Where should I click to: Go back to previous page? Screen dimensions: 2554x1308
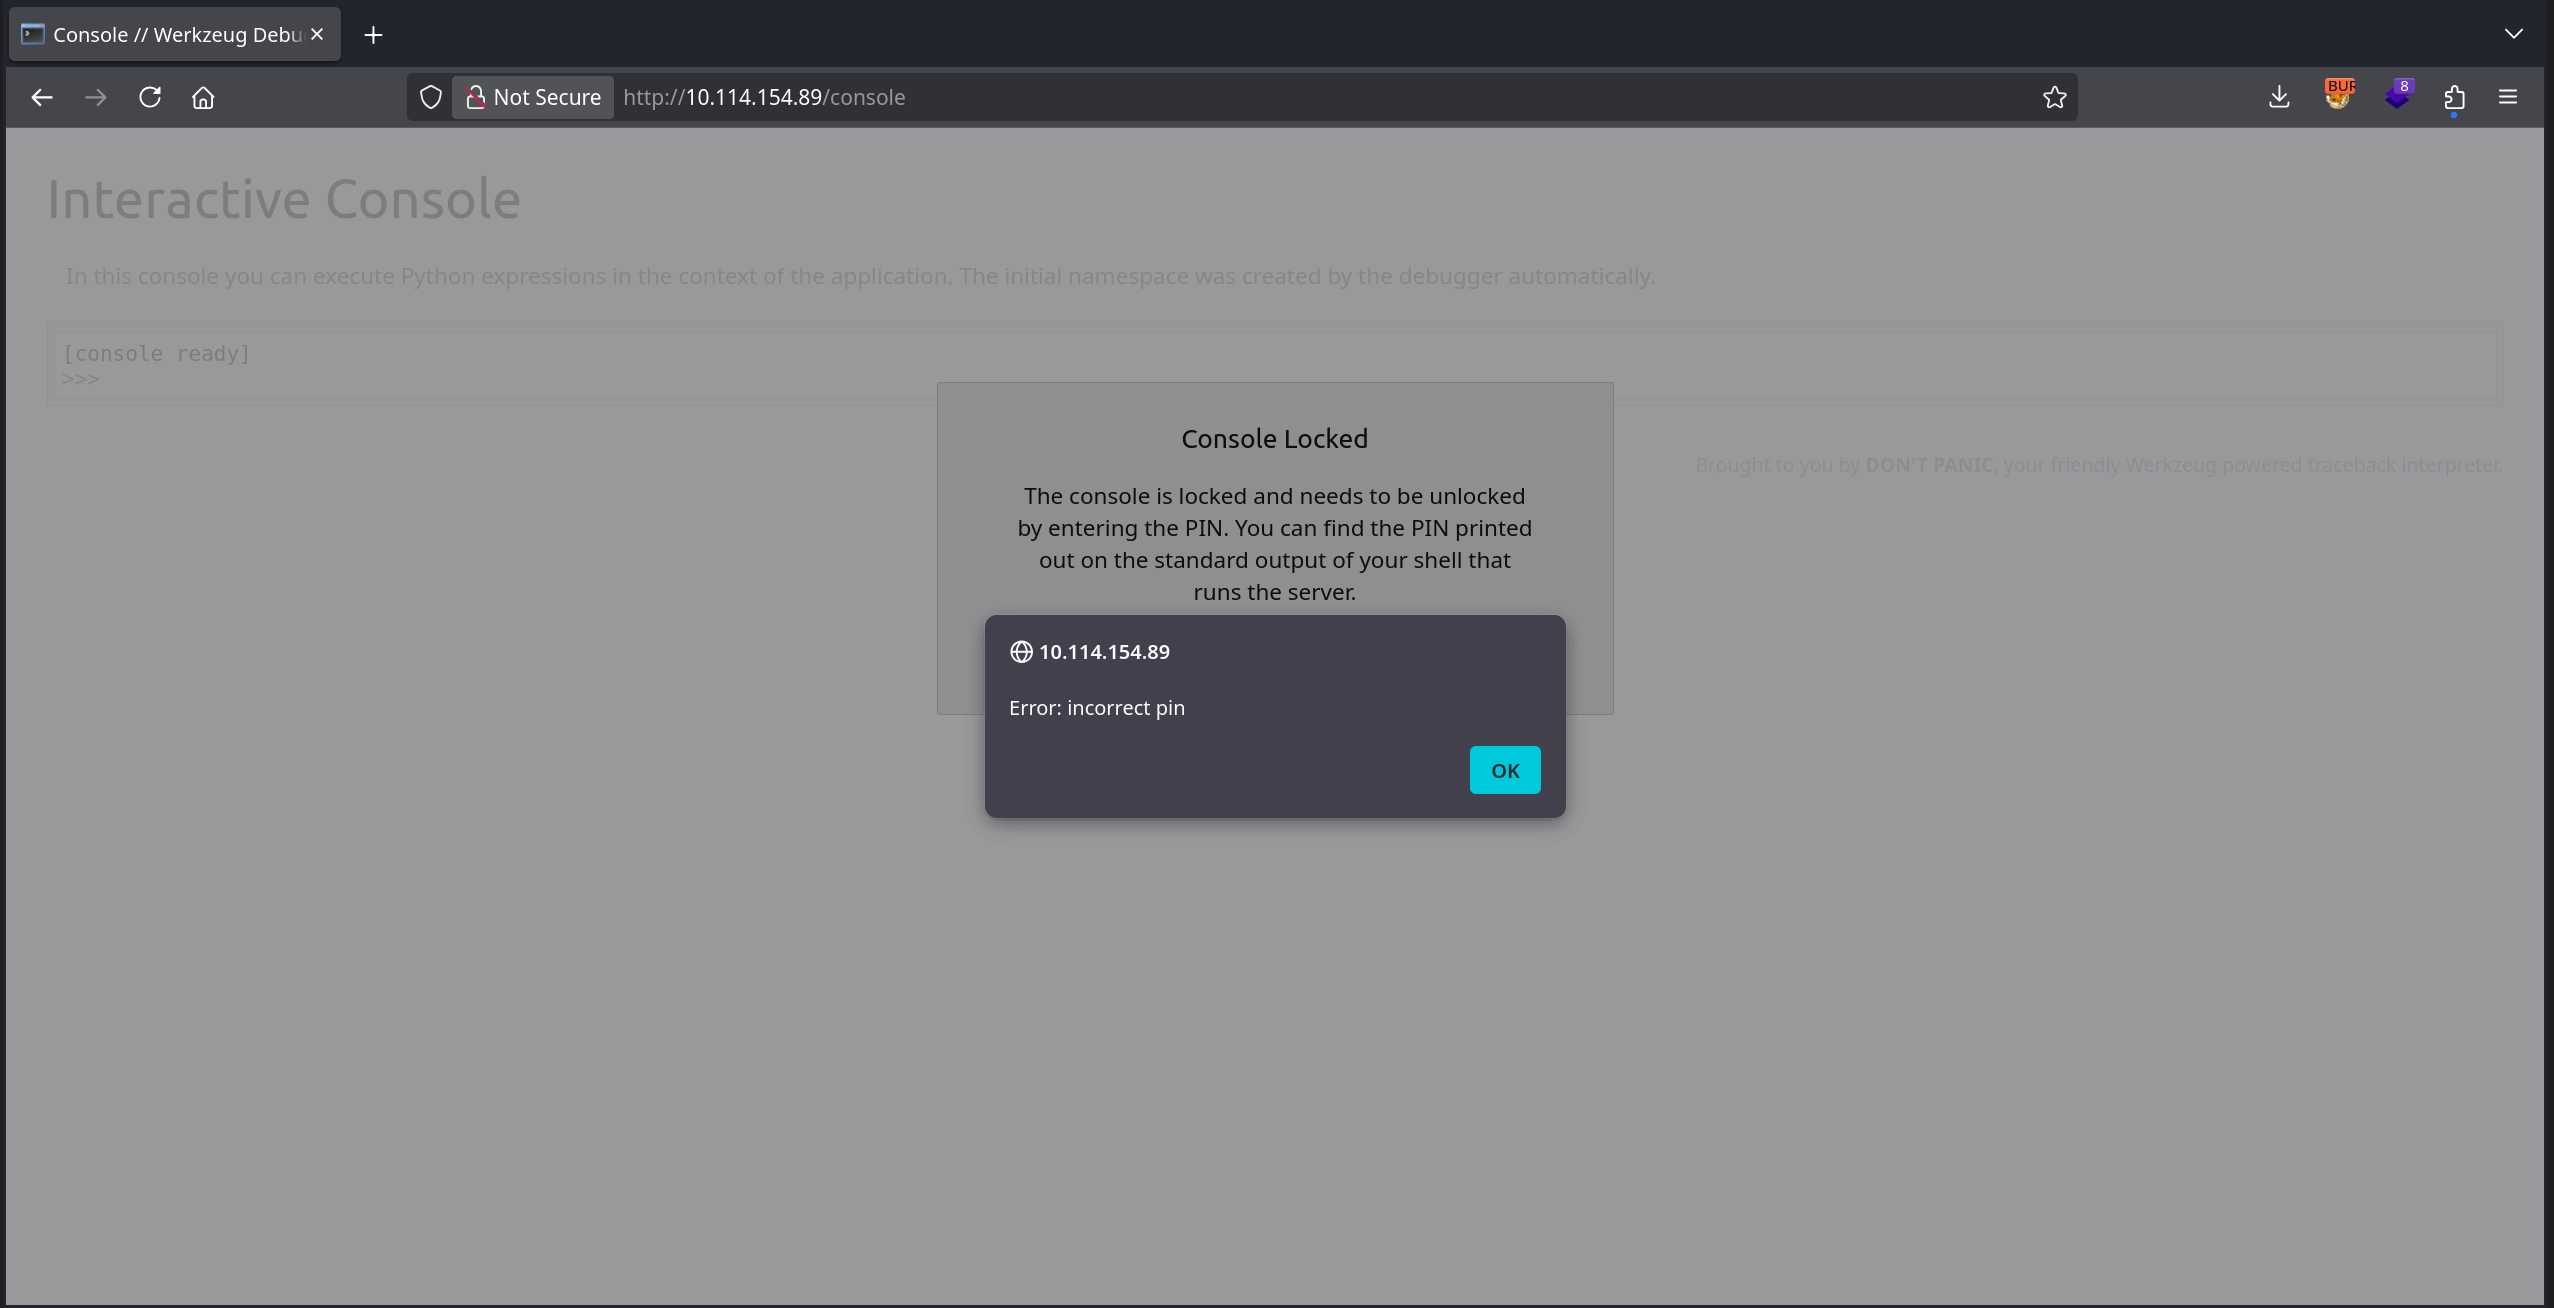(x=42, y=97)
